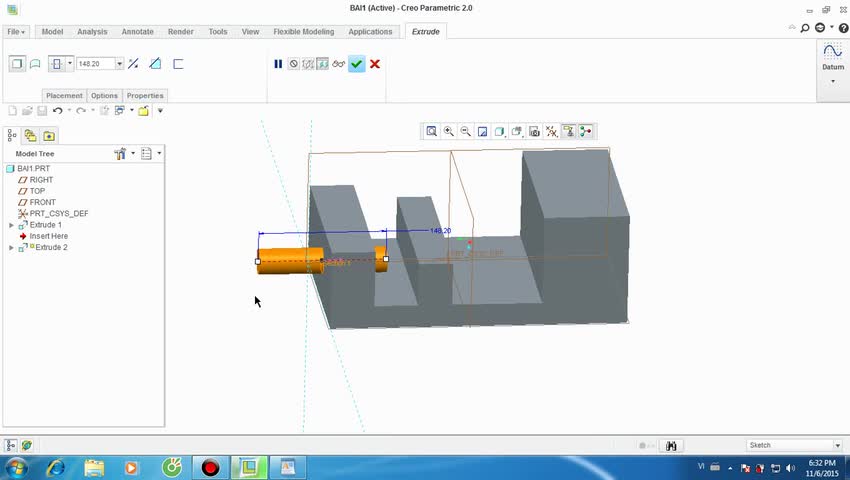Toggle the Spin Center icon
This screenshot has width=850, height=480.
(585, 131)
